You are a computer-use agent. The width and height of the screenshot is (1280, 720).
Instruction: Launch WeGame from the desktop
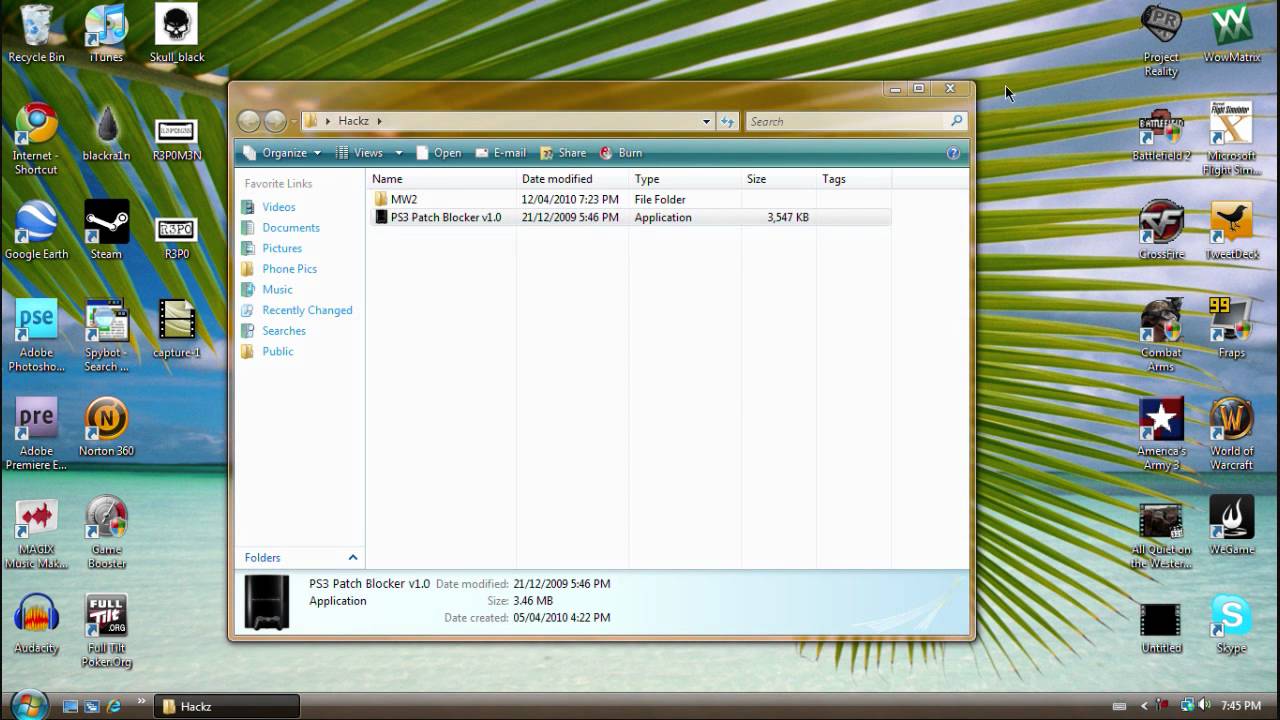[1231, 526]
